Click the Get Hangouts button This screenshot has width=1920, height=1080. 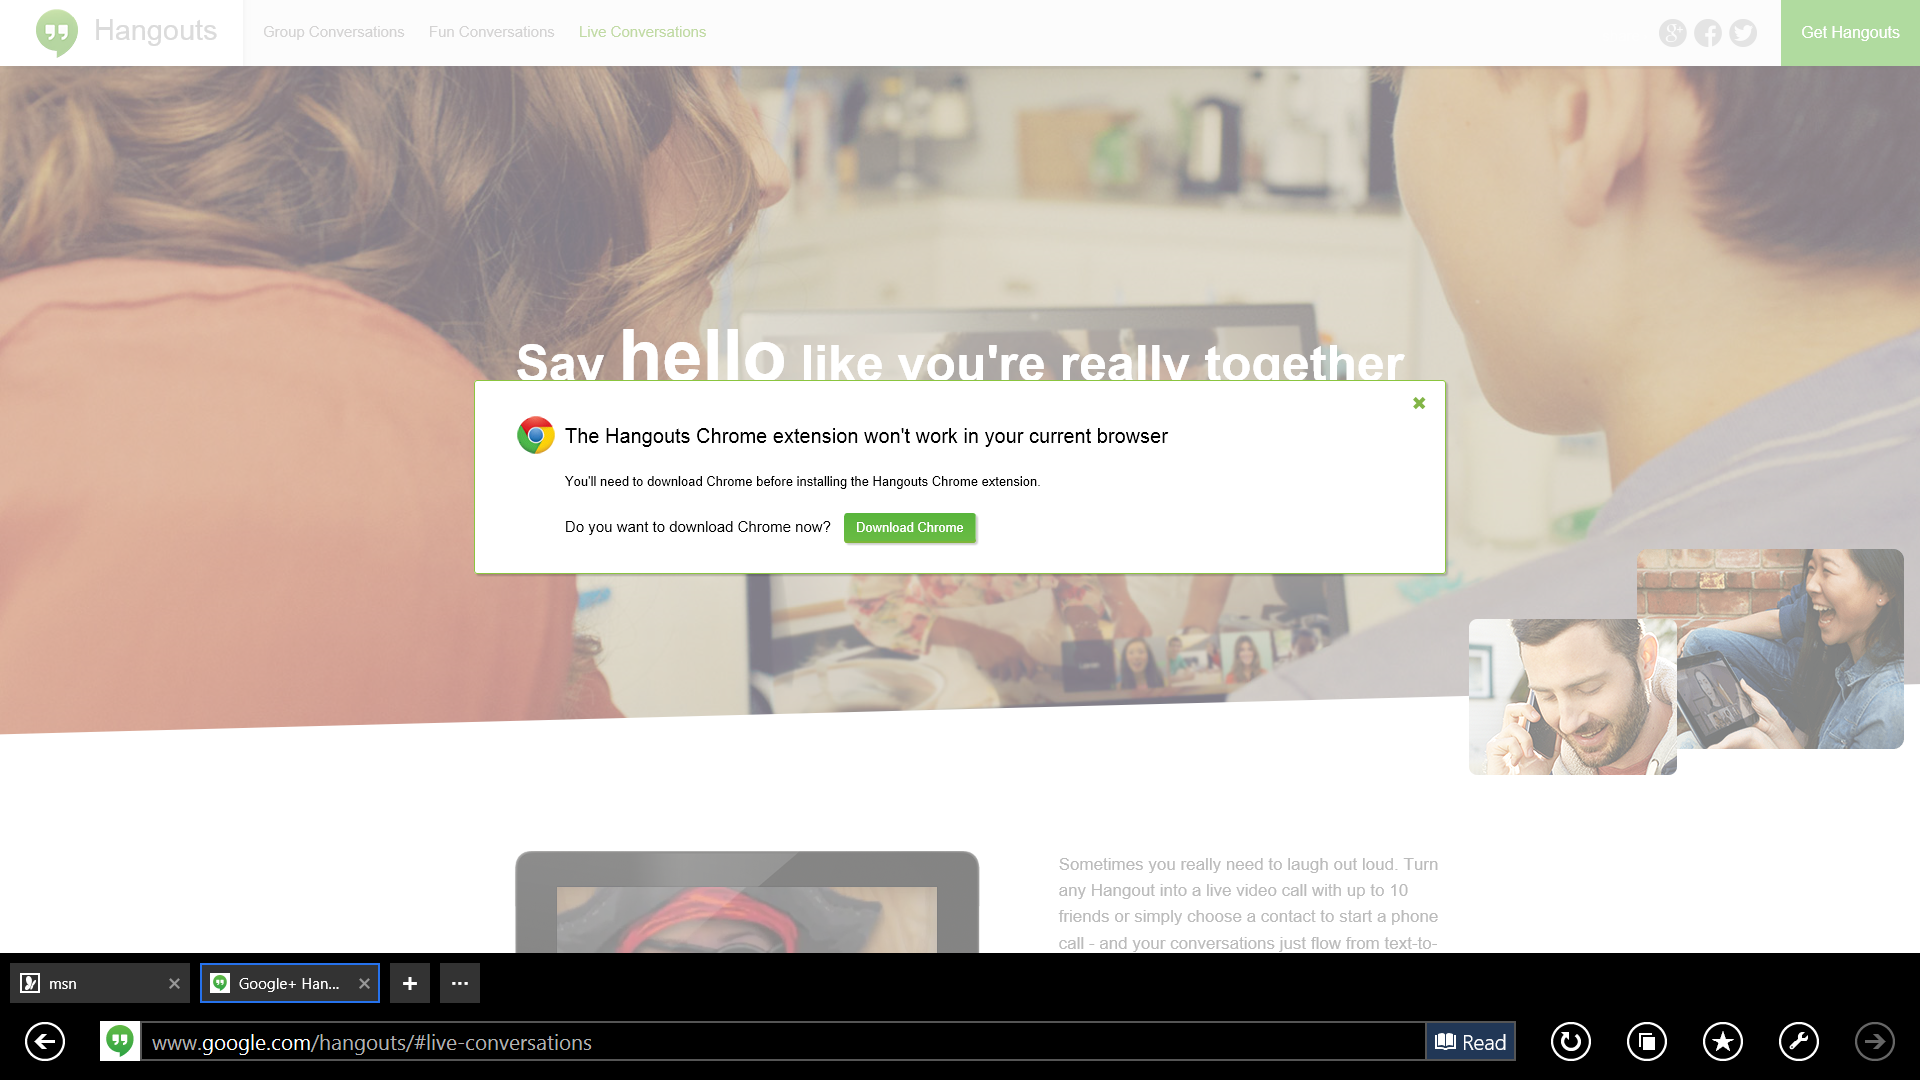coord(1849,32)
